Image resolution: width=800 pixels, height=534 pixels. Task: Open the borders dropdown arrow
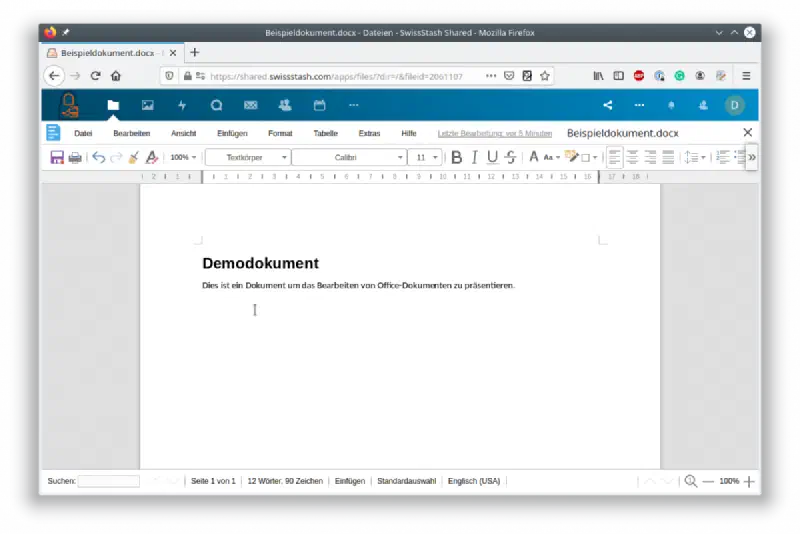coord(595,158)
